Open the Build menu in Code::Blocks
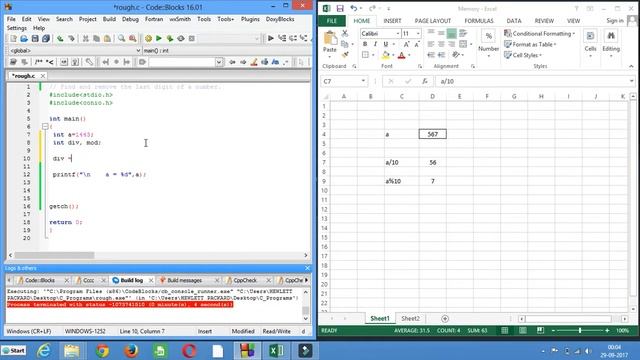 (109, 19)
